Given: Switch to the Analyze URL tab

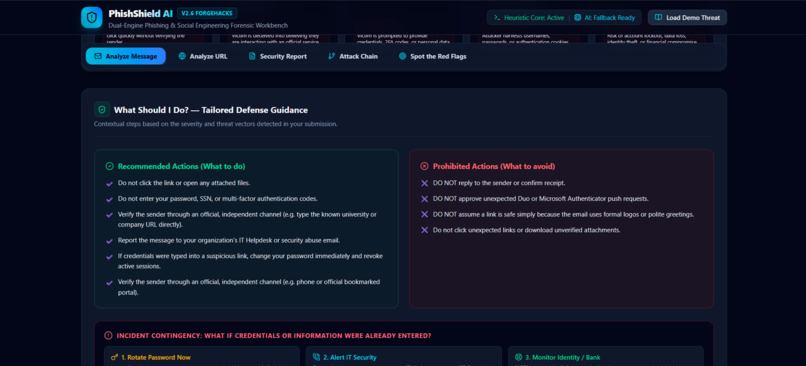Looking at the screenshot, I should (203, 56).
